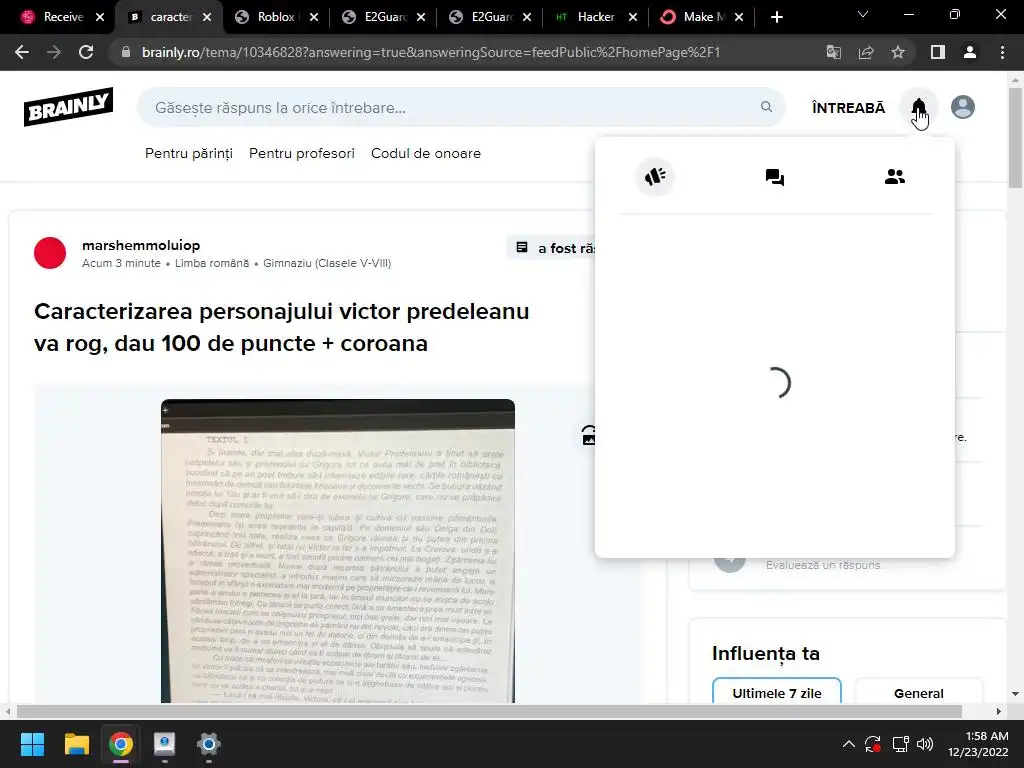
Task: Click the network icon in system tray
Action: (x=901, y=744)
